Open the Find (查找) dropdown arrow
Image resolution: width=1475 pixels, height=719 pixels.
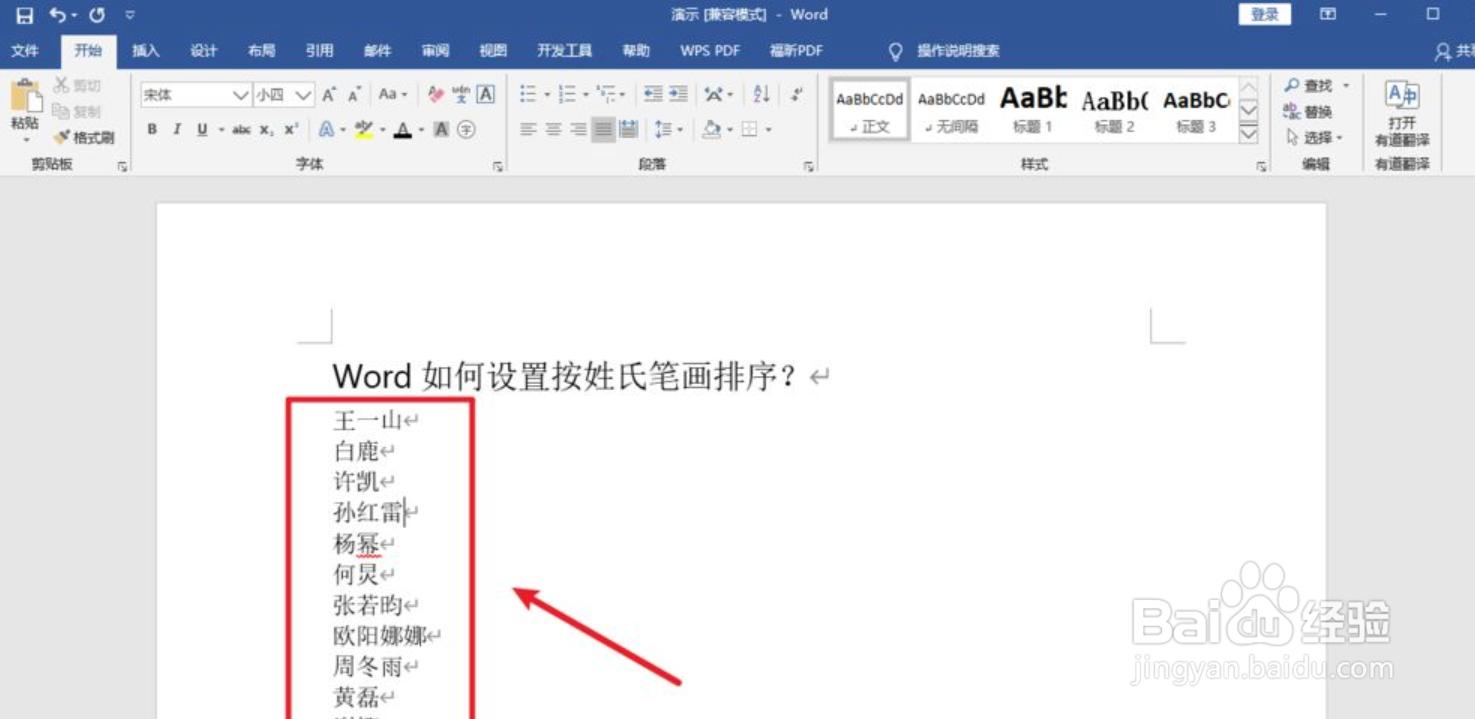pos(1346,86)
